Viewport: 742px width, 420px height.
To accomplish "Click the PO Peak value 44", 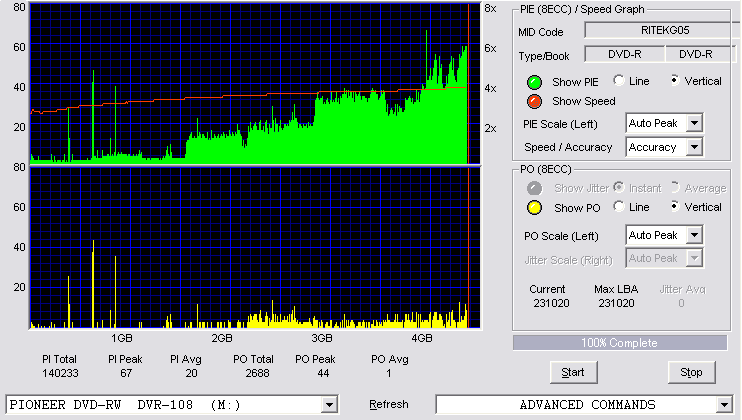I will coord(323,374).
